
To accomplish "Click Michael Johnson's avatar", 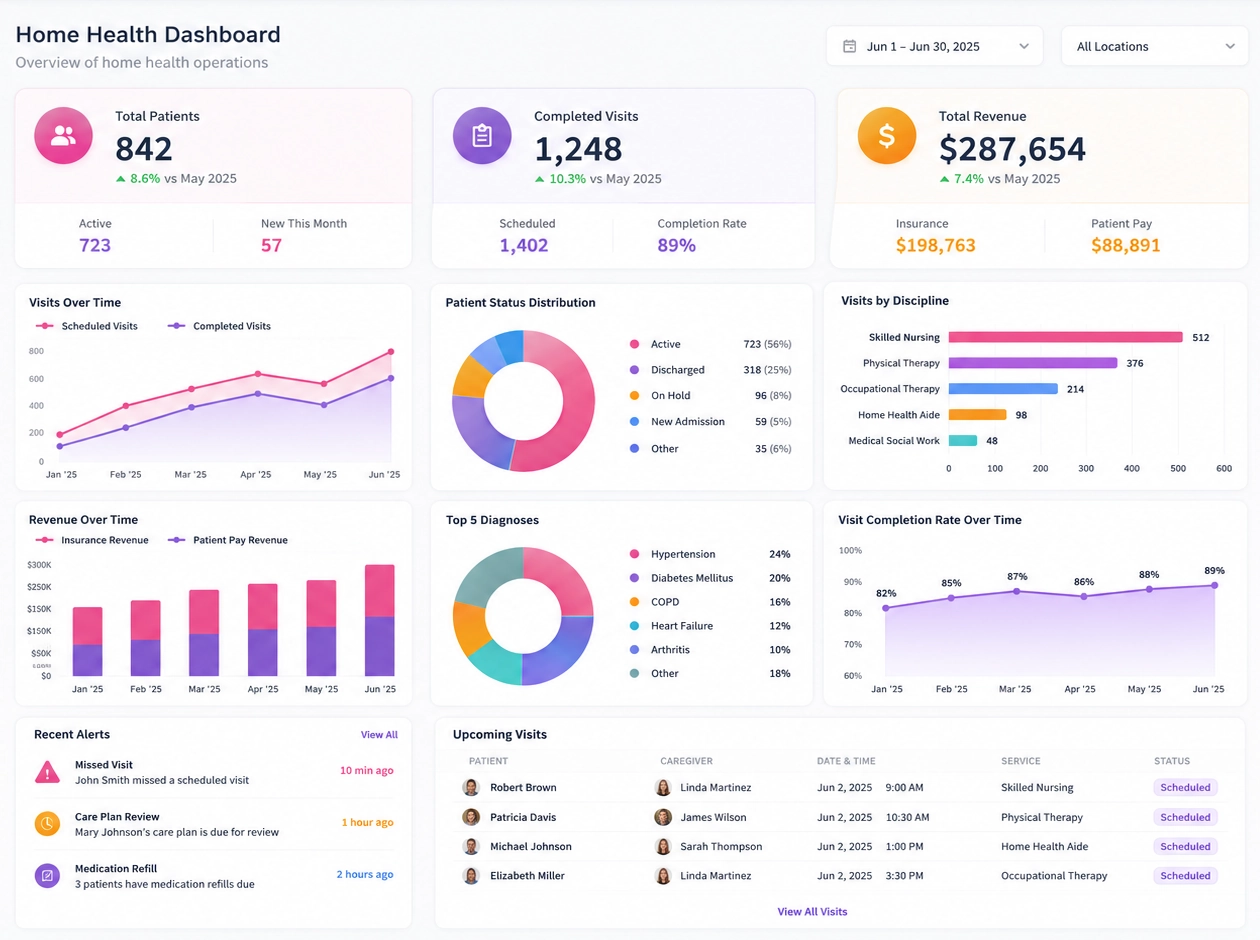I will click(x=471, y=846).
